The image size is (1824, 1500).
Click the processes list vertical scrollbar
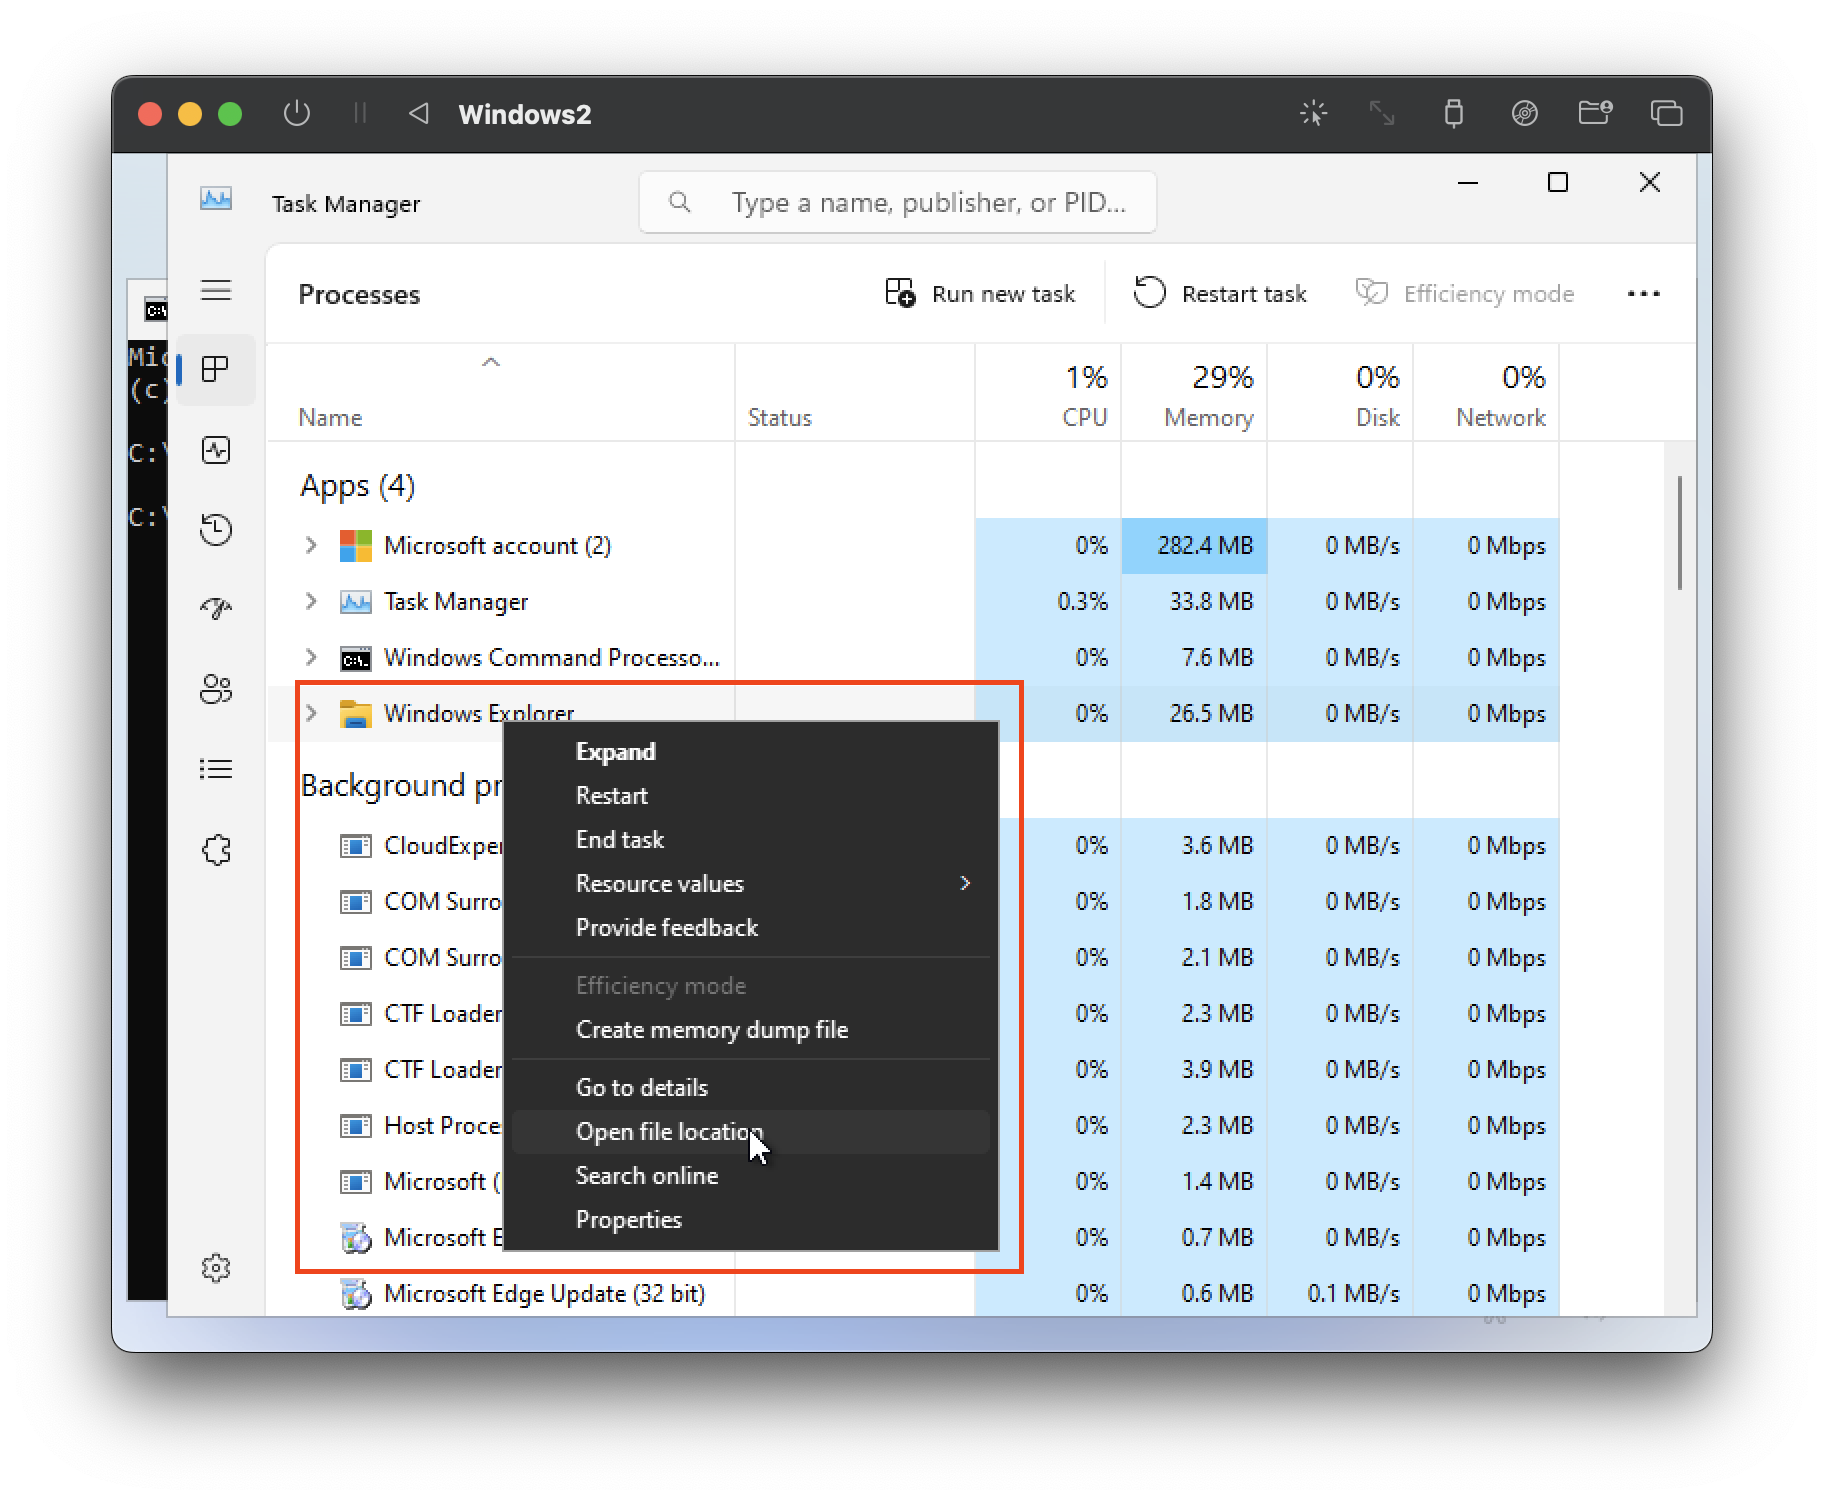[1680, 533]
